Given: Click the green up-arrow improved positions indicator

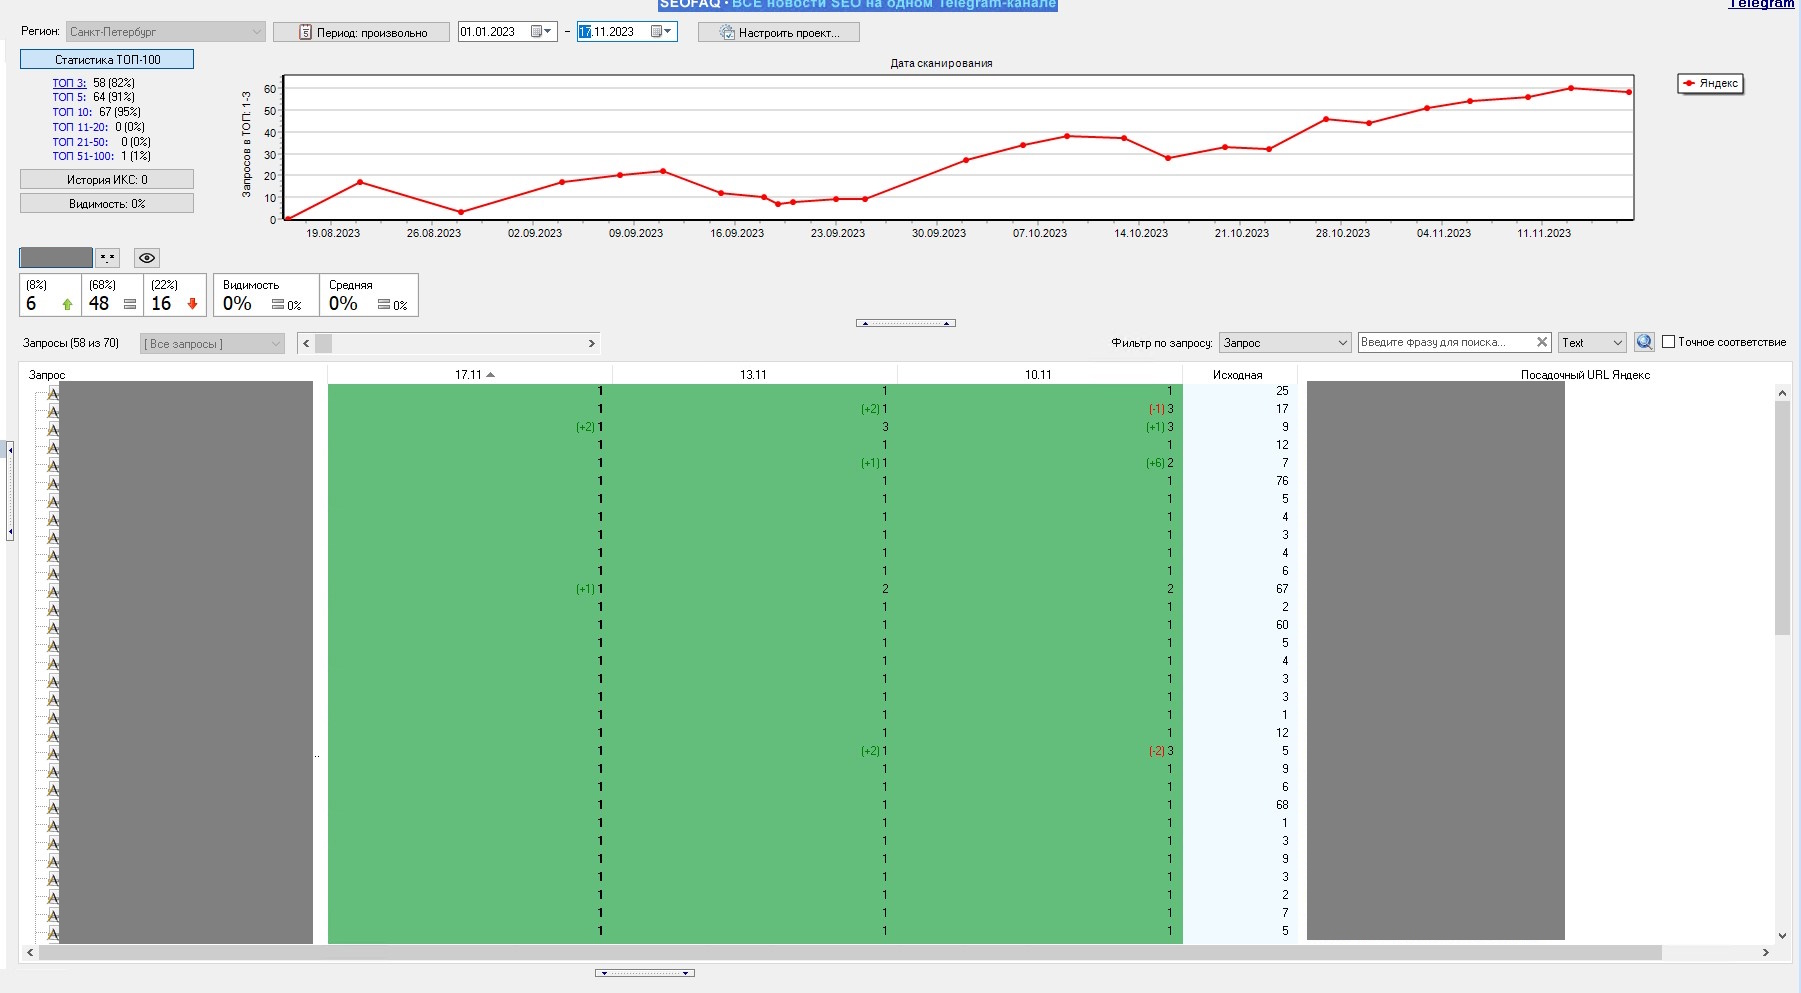Looking at the screenshot, I should tap(67, 304).
